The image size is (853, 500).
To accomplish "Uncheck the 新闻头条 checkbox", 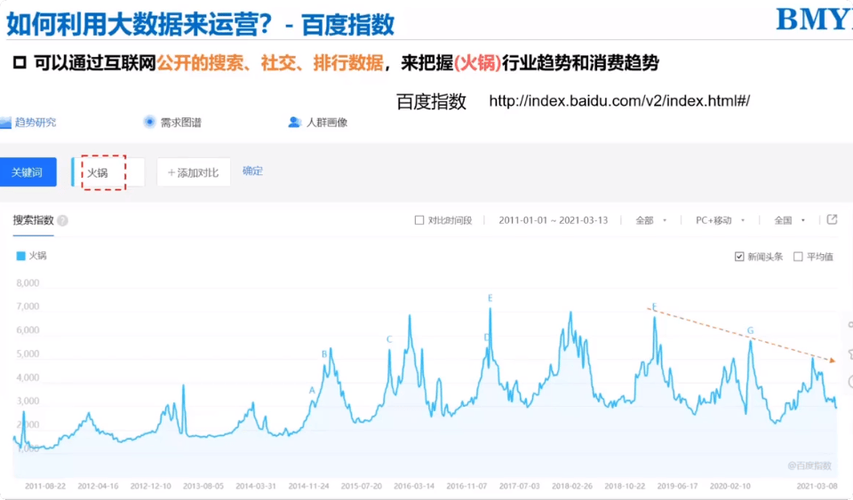I will (739, 257).
